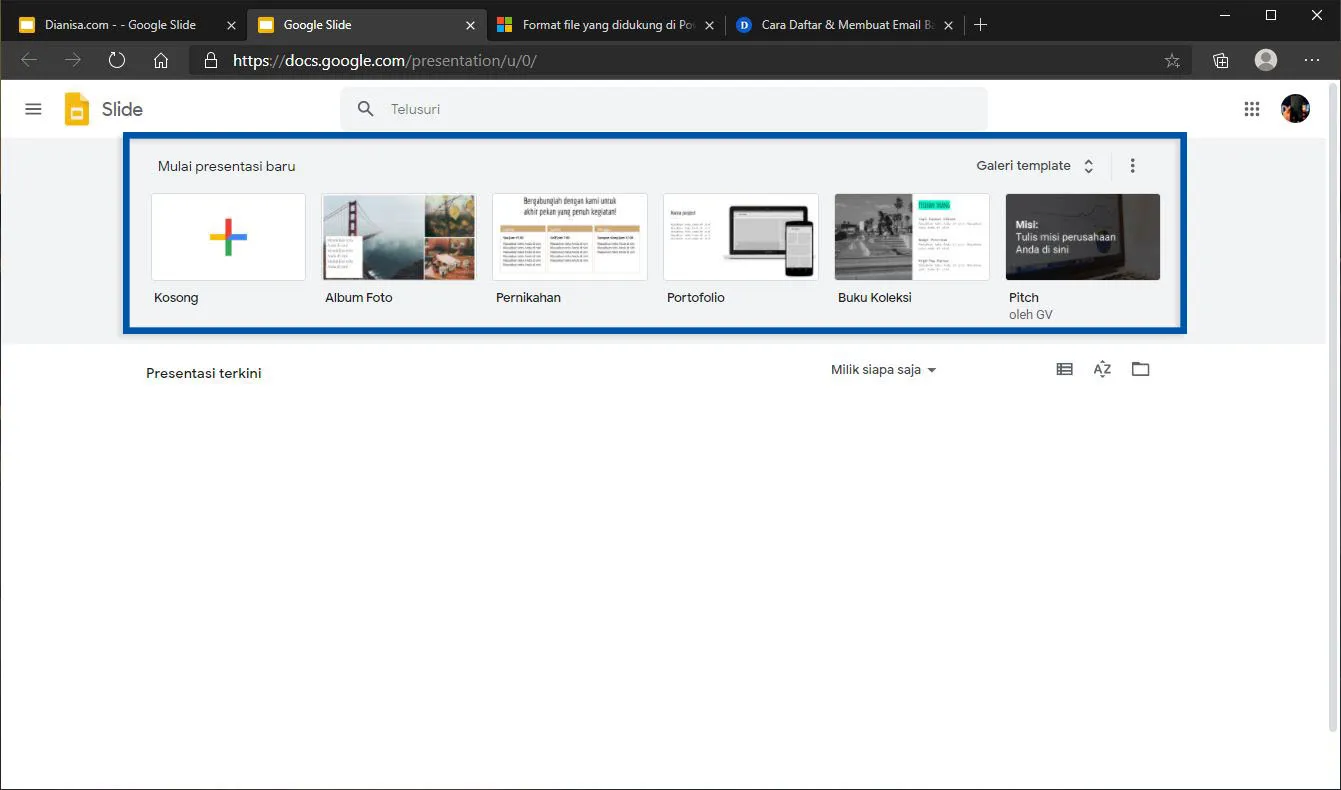1341x790 pixels.
Task: Open the Pernikahan template
Action: coord(569,236)
